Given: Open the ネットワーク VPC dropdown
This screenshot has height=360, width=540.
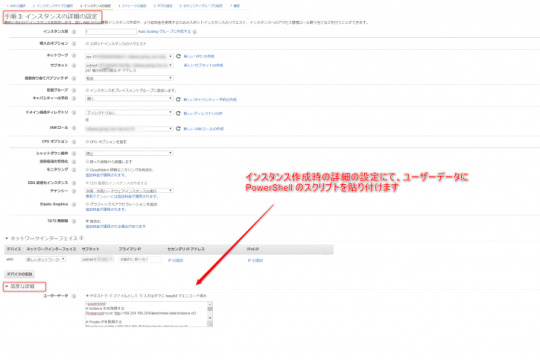Looking at the screenshot, I should click(129, 56).
